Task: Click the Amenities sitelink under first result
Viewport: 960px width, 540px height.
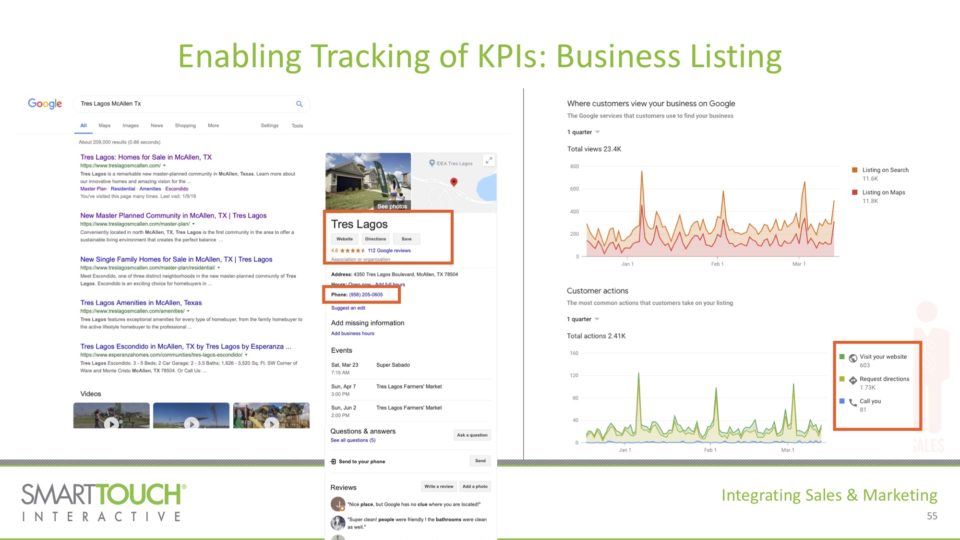Action: coord(150,189)
